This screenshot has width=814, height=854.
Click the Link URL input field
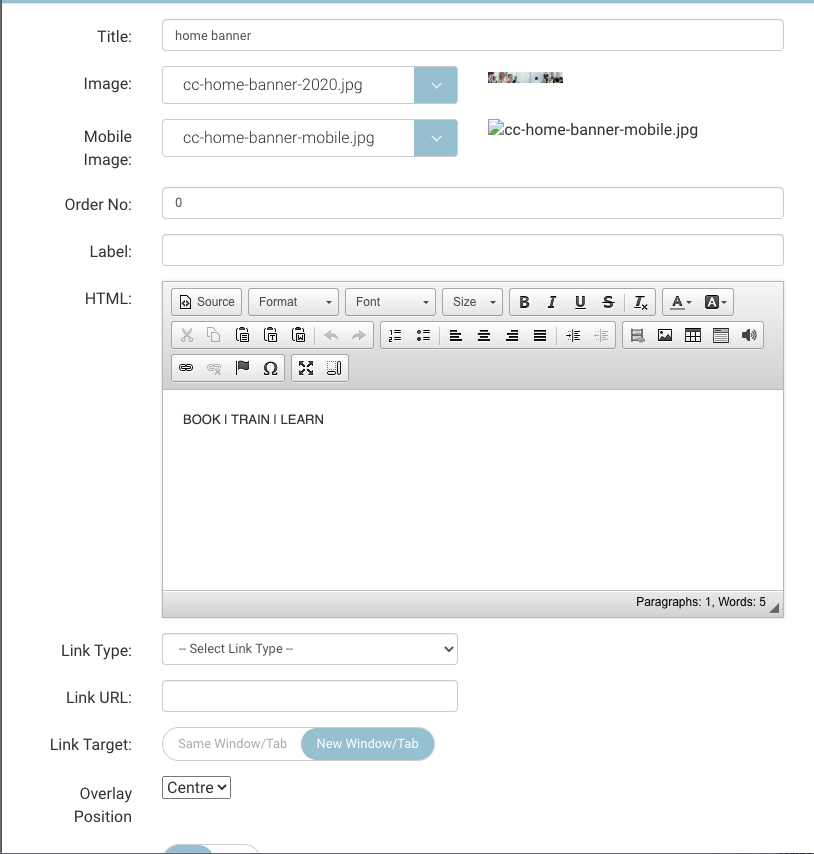pyautogui.click(x=309, y=696)
